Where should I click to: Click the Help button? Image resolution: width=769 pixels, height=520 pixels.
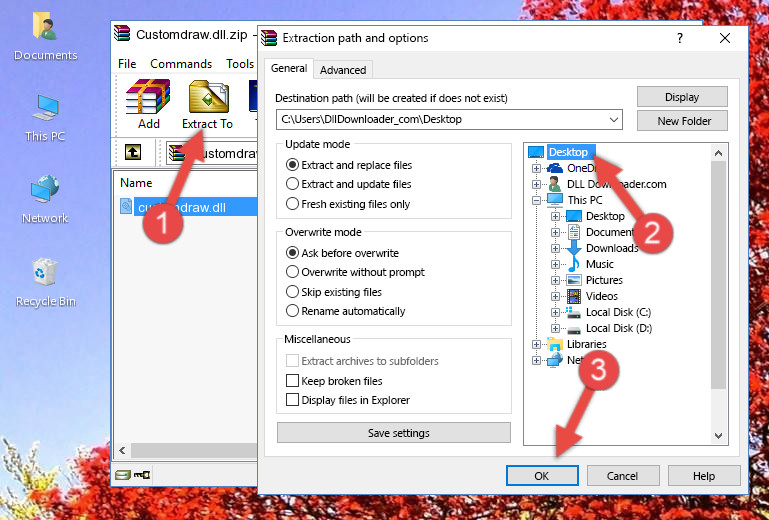pos(704,475)
